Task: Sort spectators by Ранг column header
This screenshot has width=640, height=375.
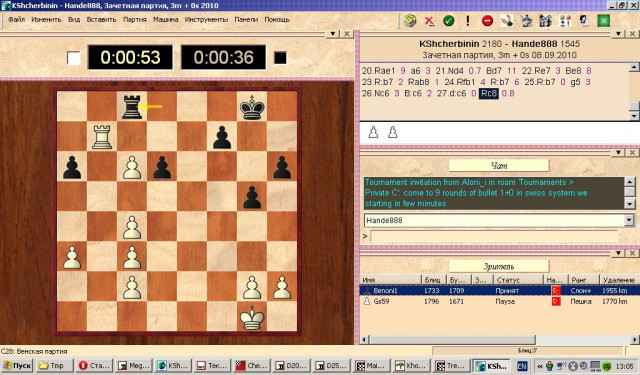Action: tap(582, 280)
